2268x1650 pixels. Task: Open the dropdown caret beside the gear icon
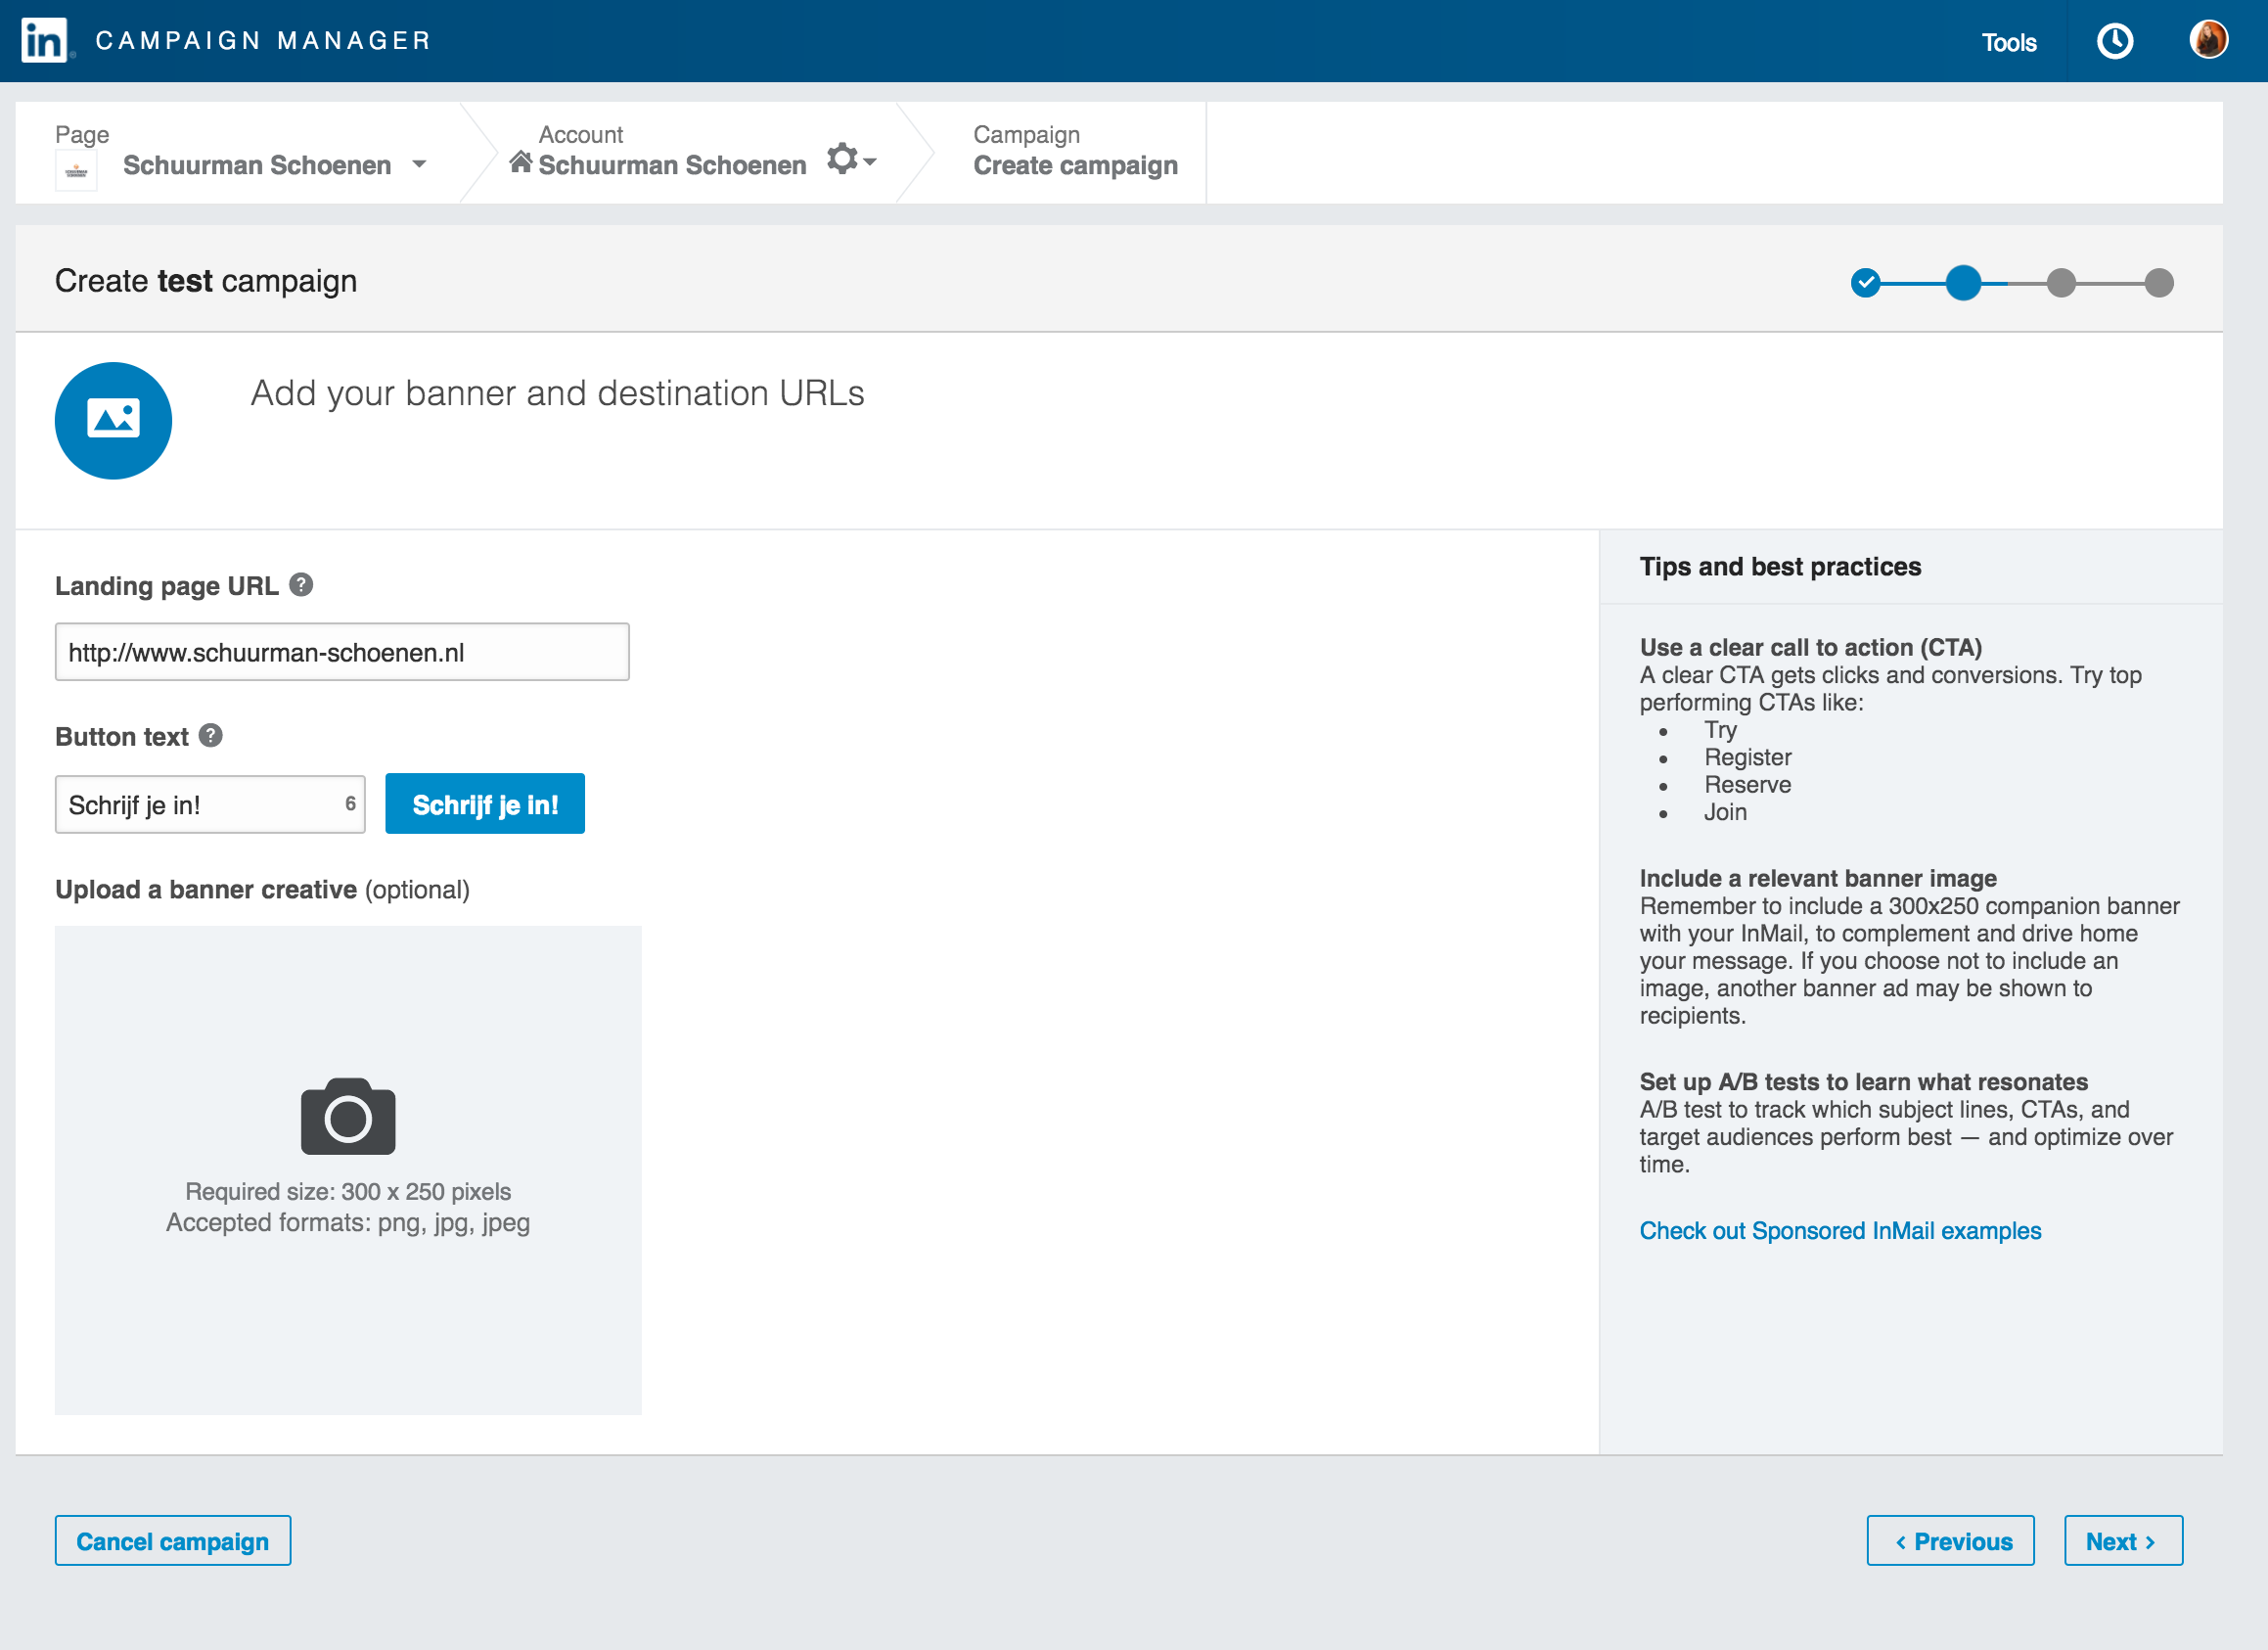[x=870, y=162]
